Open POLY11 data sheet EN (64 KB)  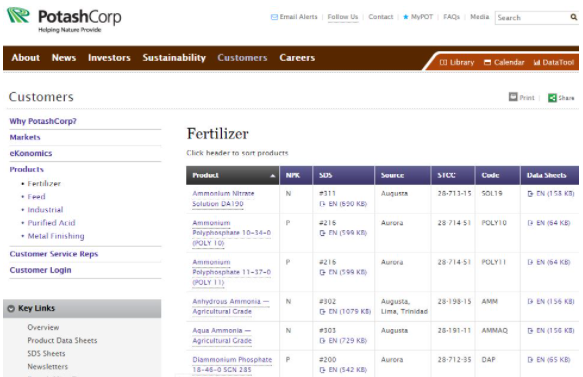549,262
